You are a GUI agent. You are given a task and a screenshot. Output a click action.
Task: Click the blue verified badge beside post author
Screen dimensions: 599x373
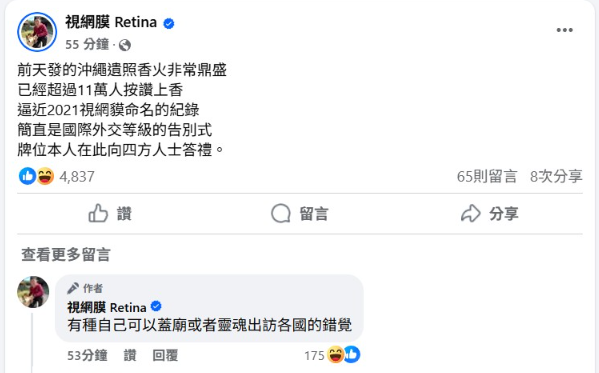coord(169,24)
